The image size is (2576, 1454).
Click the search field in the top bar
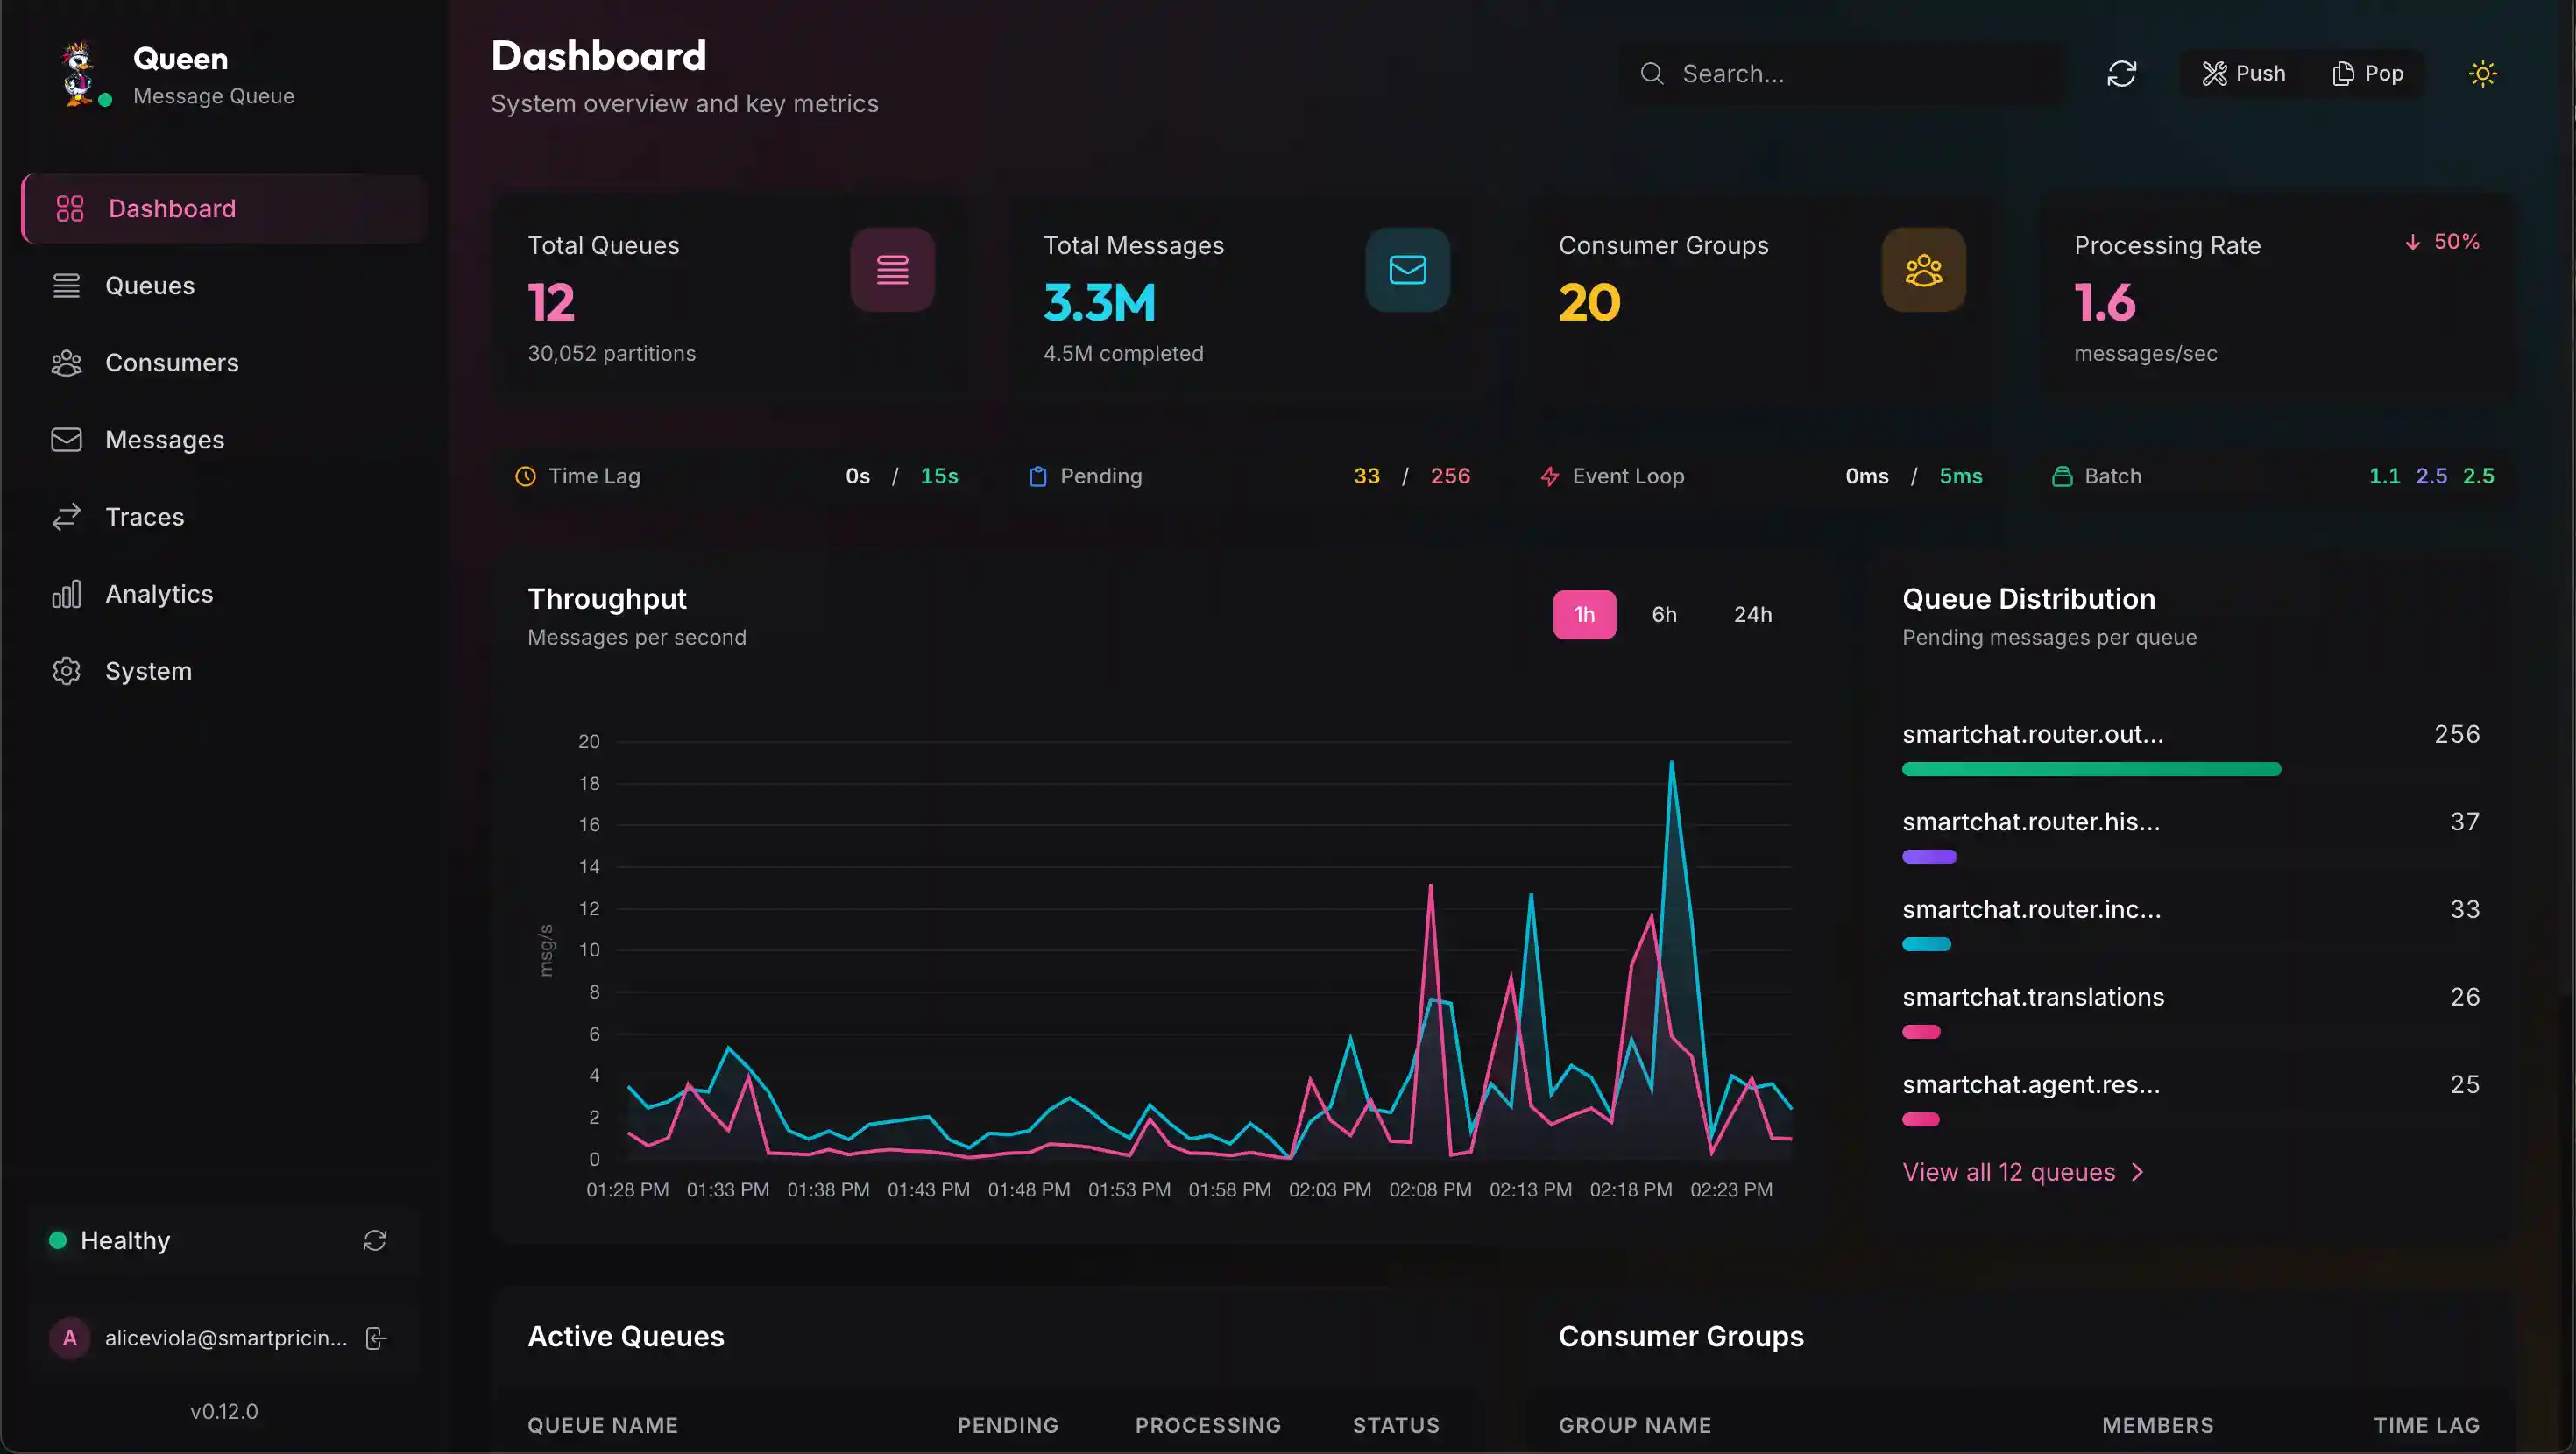pyautogui.click(x=1840, y=73)
